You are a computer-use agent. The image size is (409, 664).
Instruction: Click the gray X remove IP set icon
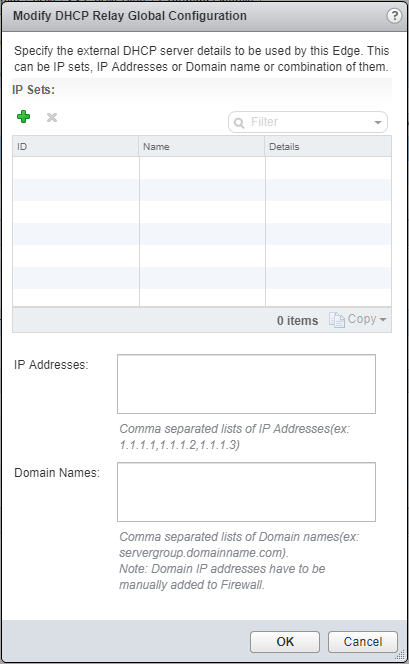point(52,117)
